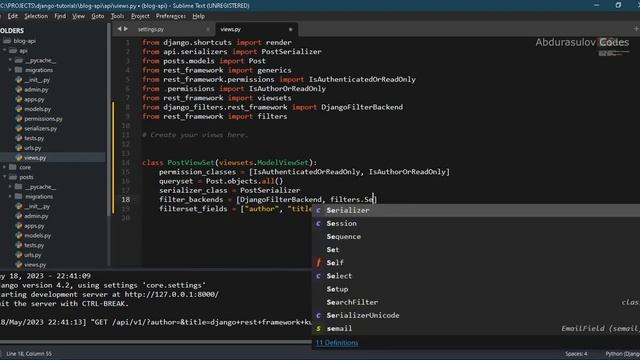Click the class icon beside Session suggestion
The width and height of the screenshot is (640, 360).
click(318, 224)
